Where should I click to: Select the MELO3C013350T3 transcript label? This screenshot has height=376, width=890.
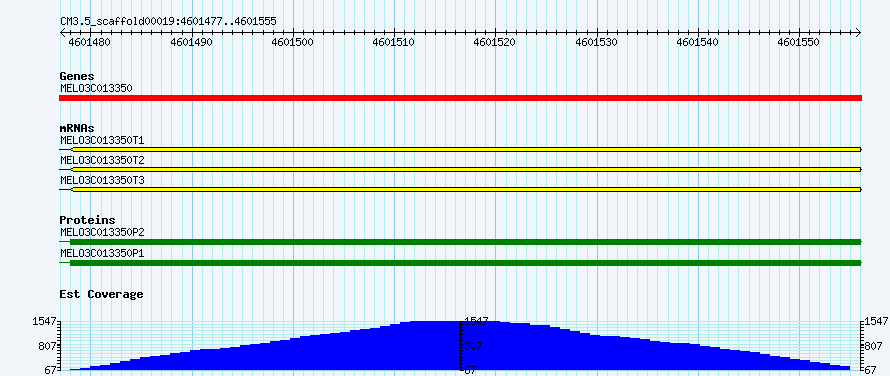coord(102,181)
